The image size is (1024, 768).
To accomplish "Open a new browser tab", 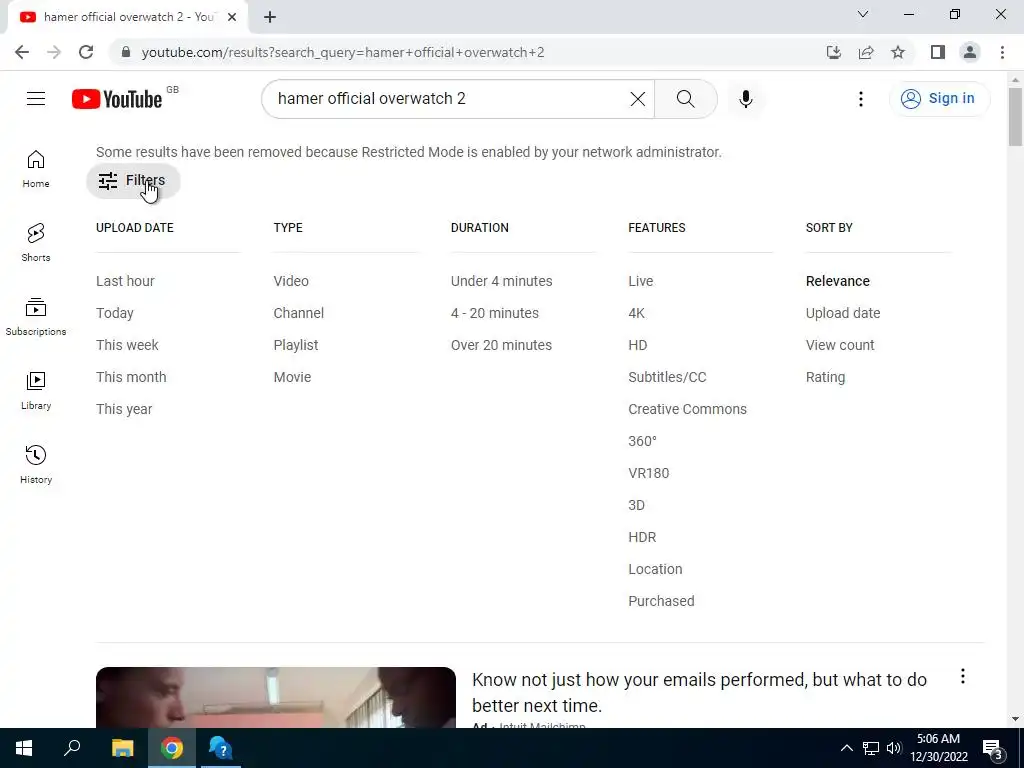I will pyautogui.click(x=270, y=17).
